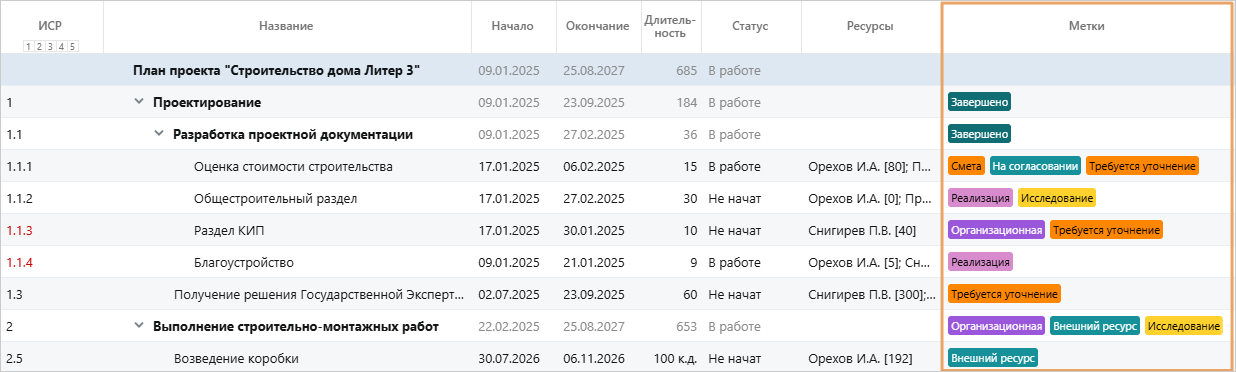
Task: Click the Смета orange tag
Action: click(x=966, y=166)
